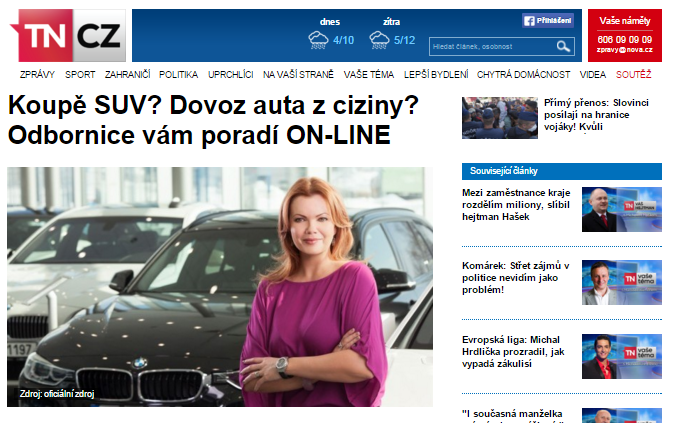
Task: Open the POLITIKA section
Action: [179, 75]
